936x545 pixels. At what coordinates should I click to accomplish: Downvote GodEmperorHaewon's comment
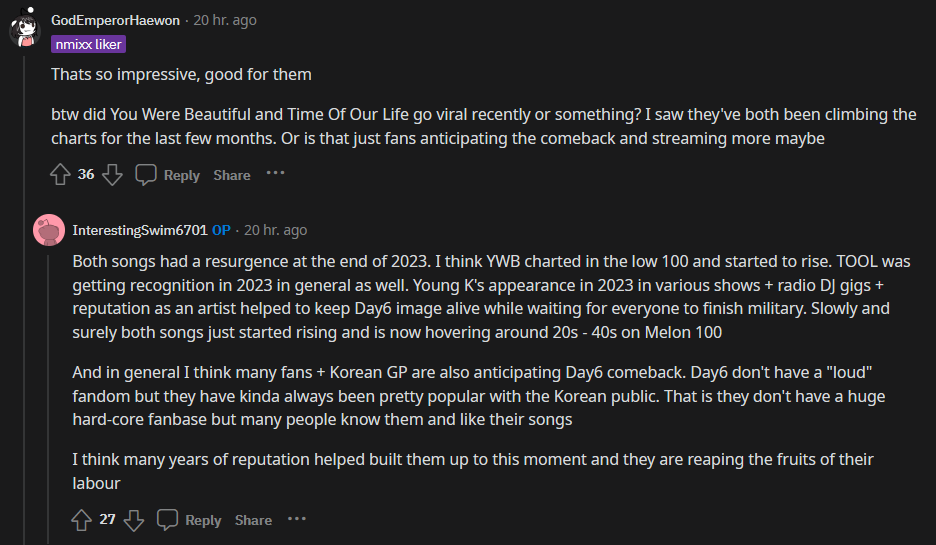112,175
